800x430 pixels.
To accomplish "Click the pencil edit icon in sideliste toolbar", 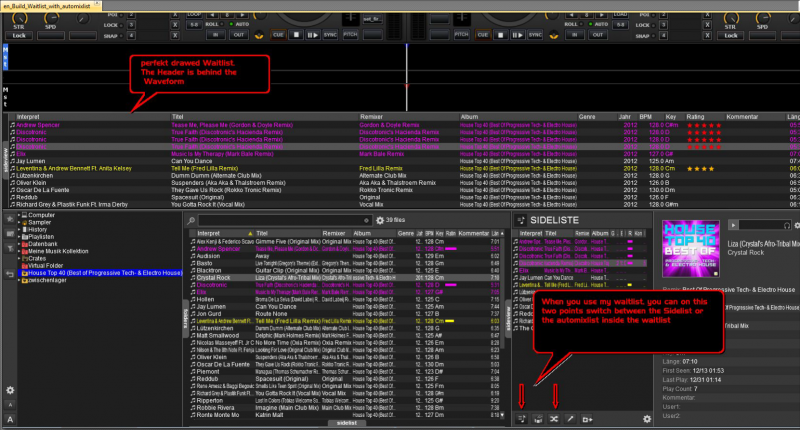I will tap(570, 419).
